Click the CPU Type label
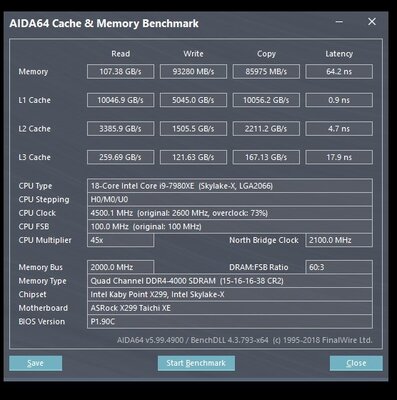 (x=35, y=186)
